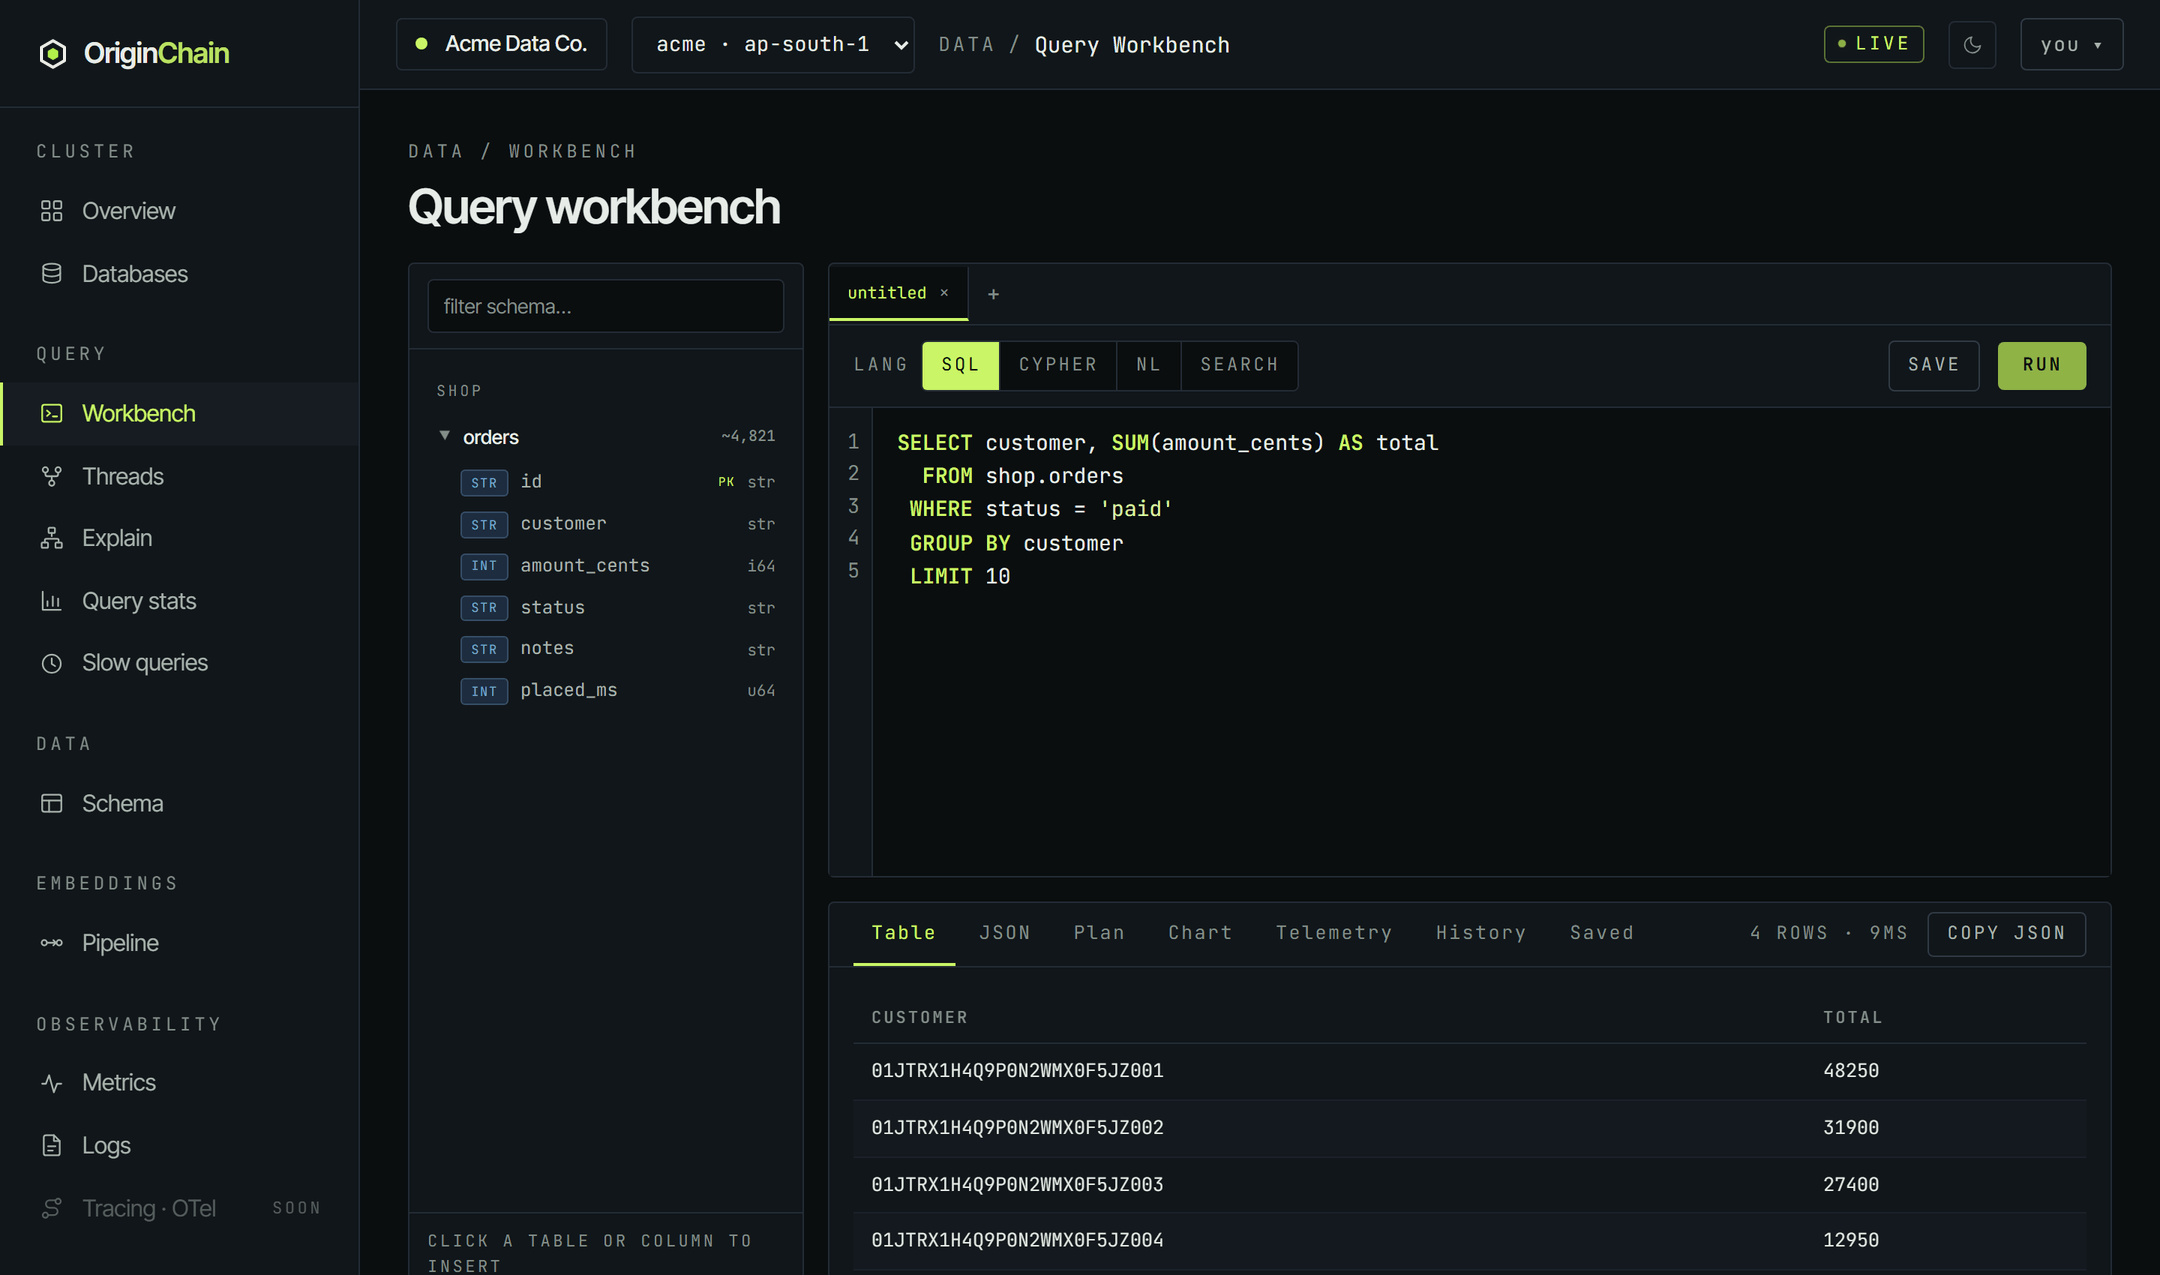This screenshot has height=1275, width=2160.
Task: Select the row with total 48250
Action: [x=1469, y=1071]
